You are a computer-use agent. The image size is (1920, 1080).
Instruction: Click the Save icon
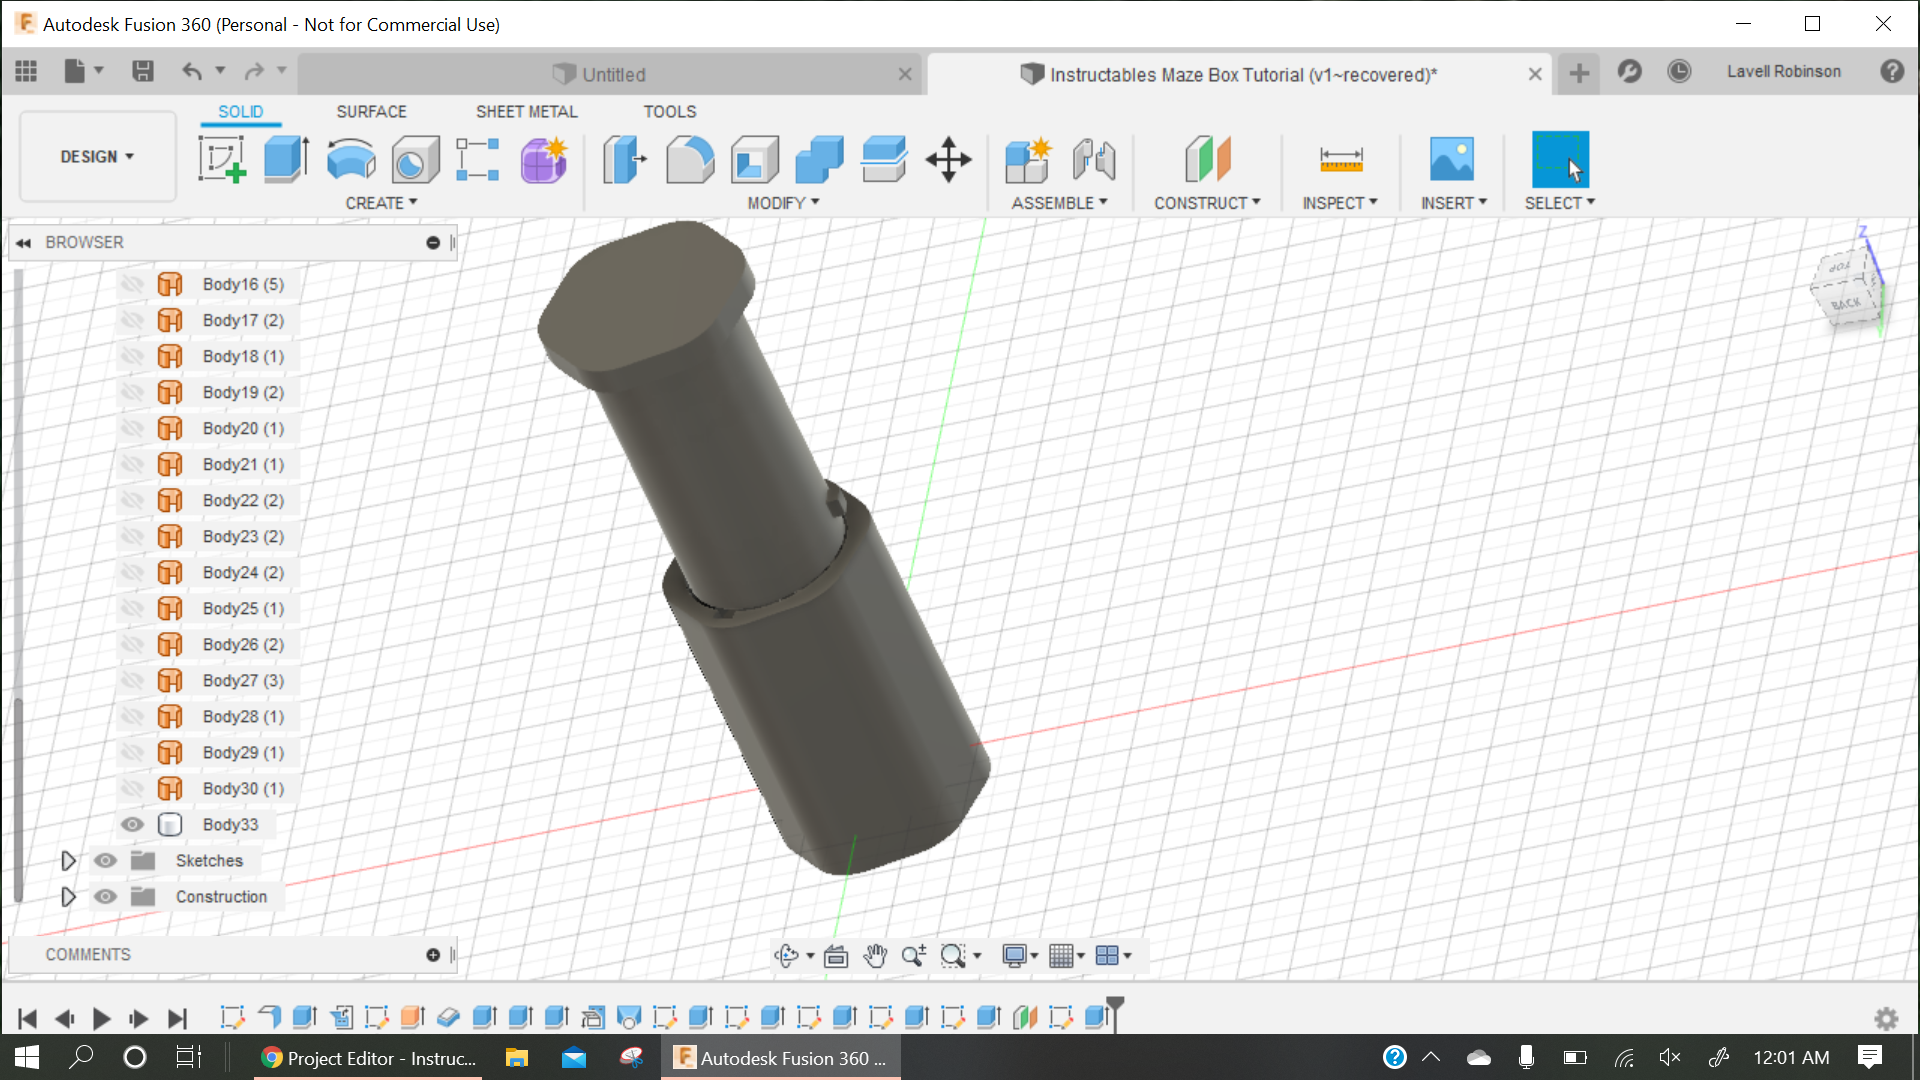143,71
